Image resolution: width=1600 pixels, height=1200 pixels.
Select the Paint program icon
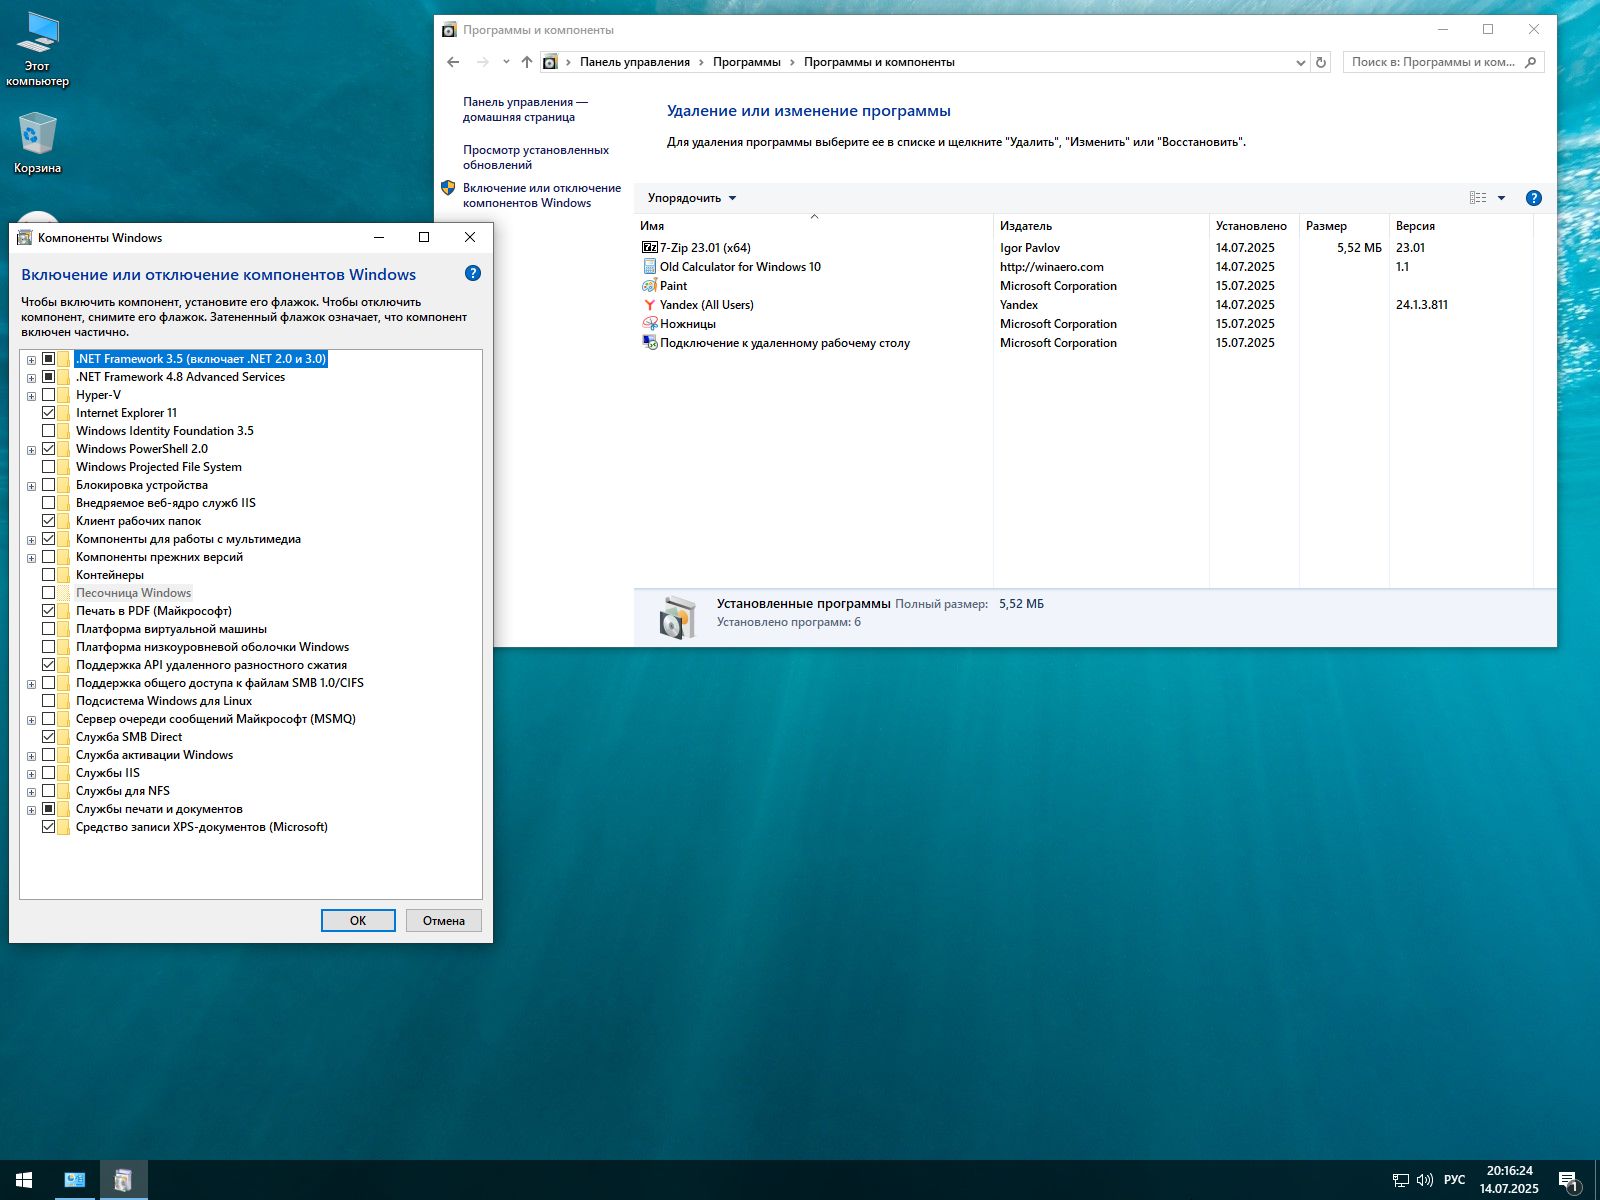point(649,285)
